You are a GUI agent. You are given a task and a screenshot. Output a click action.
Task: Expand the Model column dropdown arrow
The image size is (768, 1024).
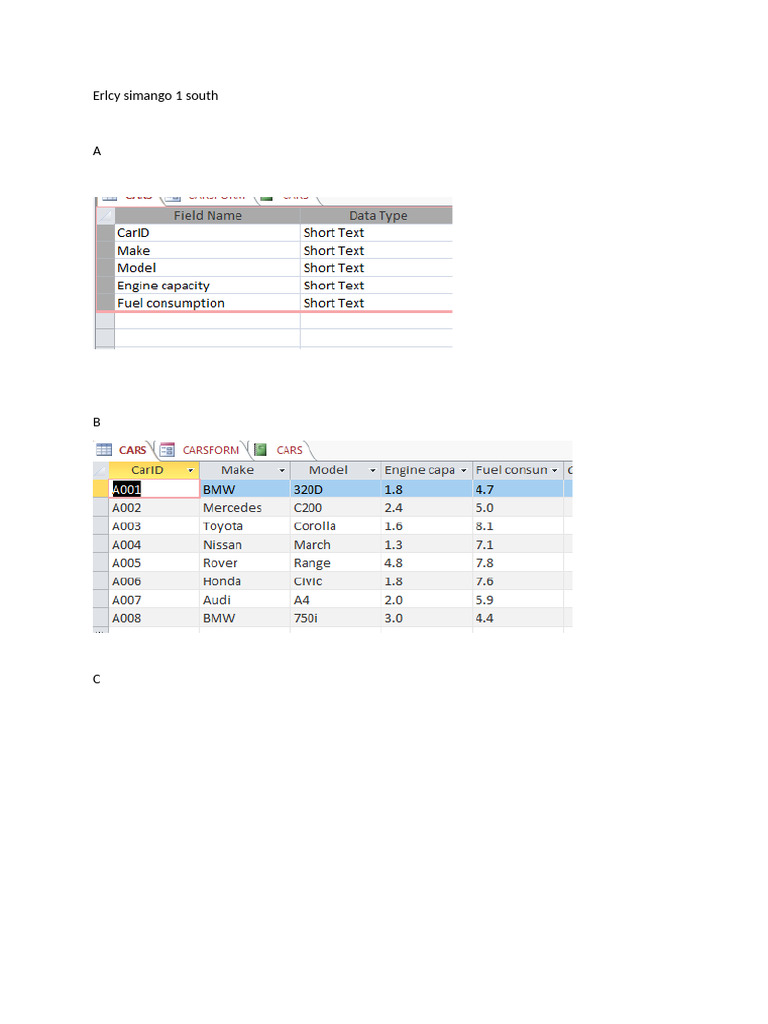click(x=373, y=470)
